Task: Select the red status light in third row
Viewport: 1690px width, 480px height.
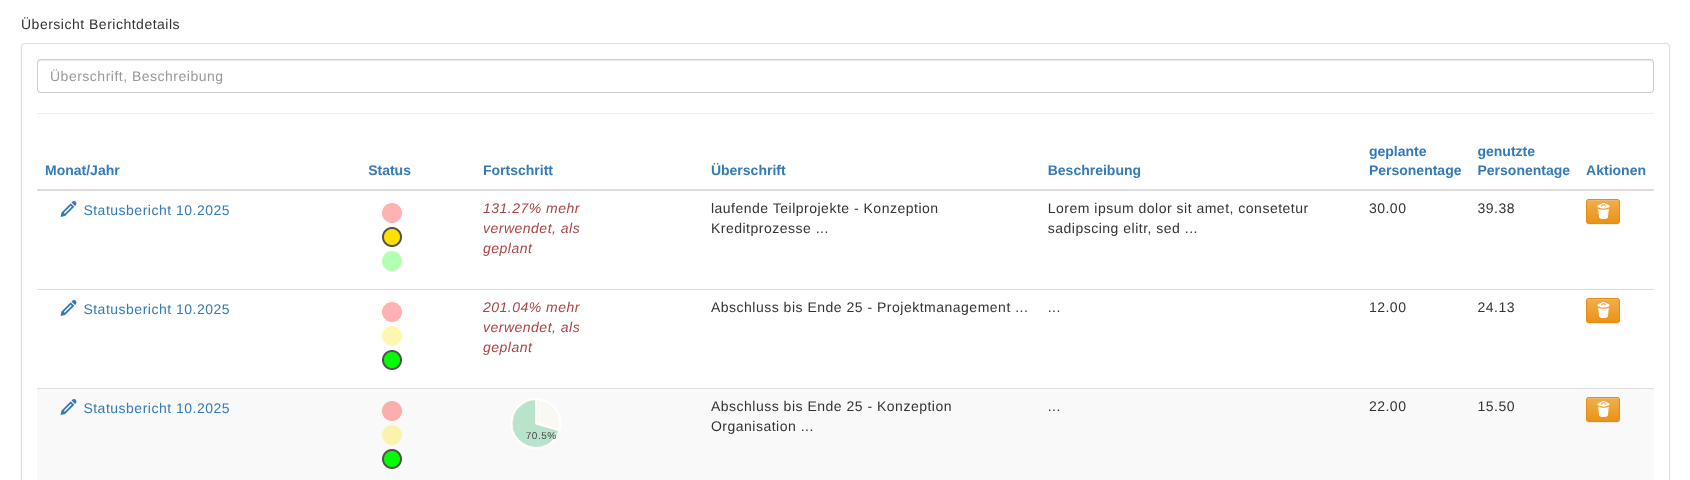Action: click(x=392, y=411)
